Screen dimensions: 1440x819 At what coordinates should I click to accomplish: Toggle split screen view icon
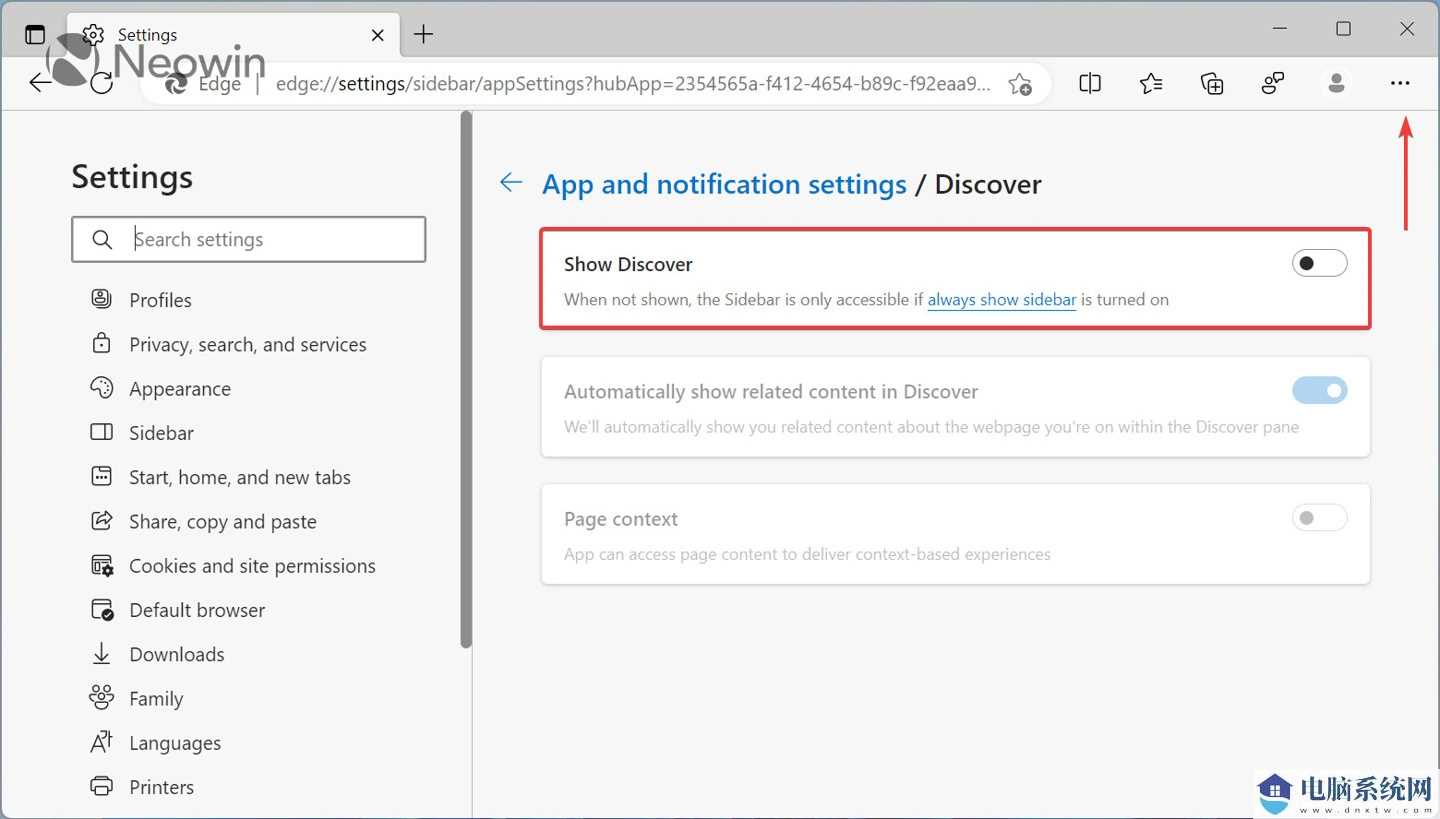tap(1090, 84)
